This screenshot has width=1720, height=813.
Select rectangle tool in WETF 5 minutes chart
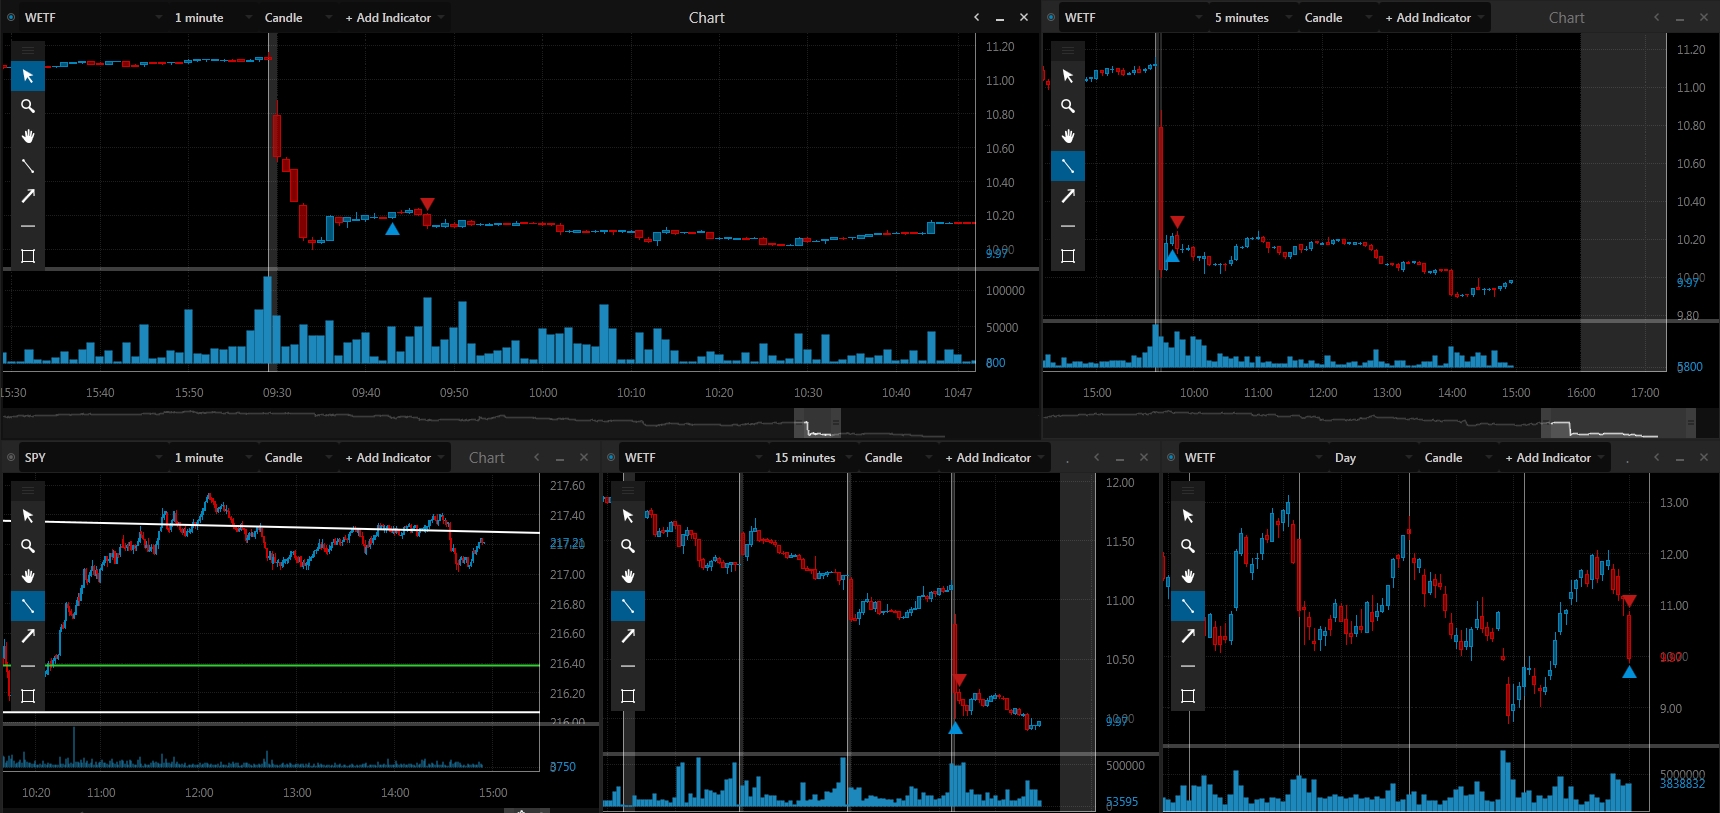coord(1068,256)
